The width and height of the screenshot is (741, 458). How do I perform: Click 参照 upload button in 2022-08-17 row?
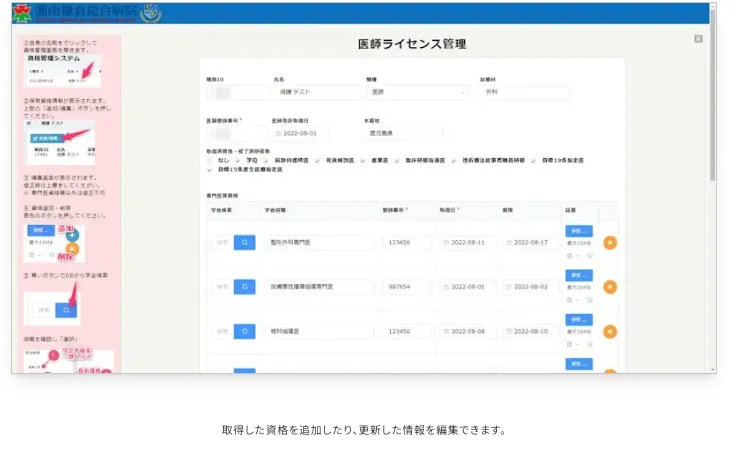579,231
